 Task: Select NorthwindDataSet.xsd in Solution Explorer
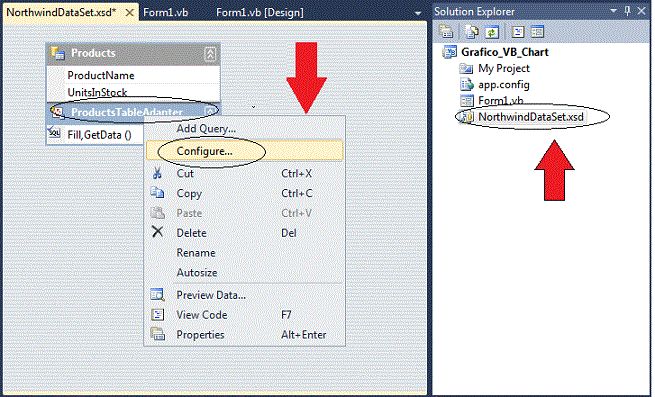click(x=531, y=117)
